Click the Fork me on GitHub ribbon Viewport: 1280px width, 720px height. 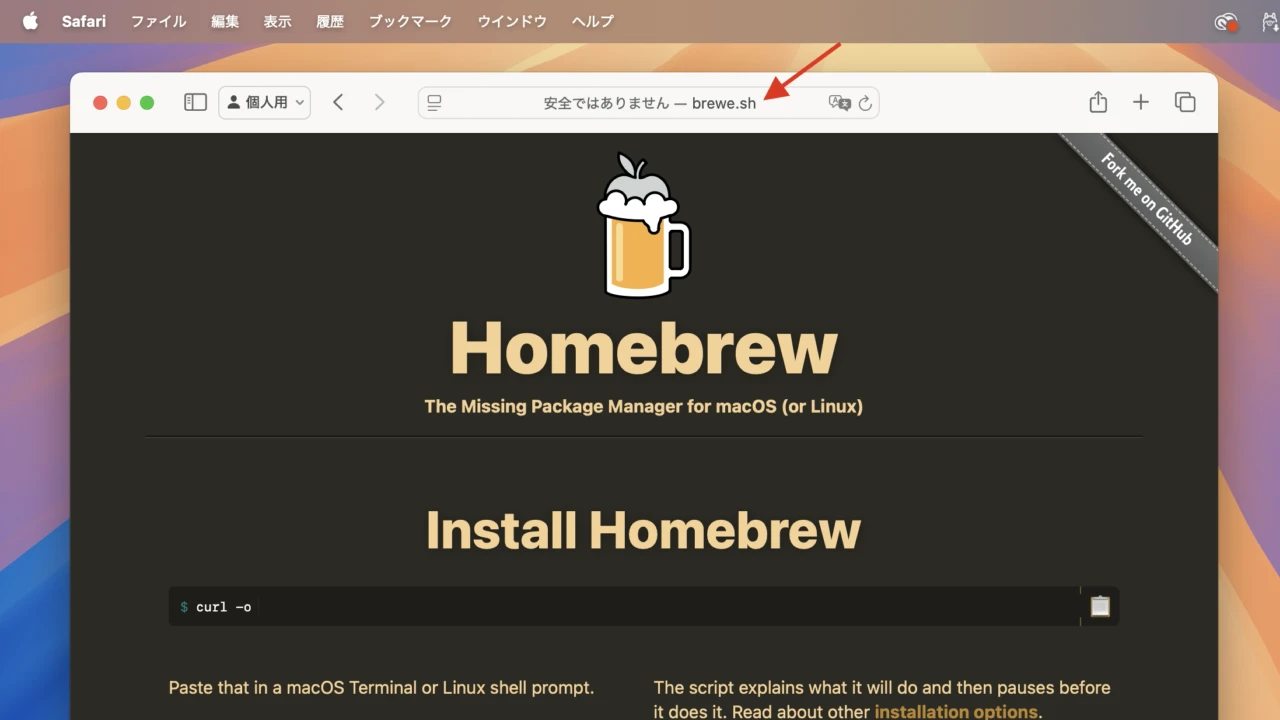pos(1146,199)
